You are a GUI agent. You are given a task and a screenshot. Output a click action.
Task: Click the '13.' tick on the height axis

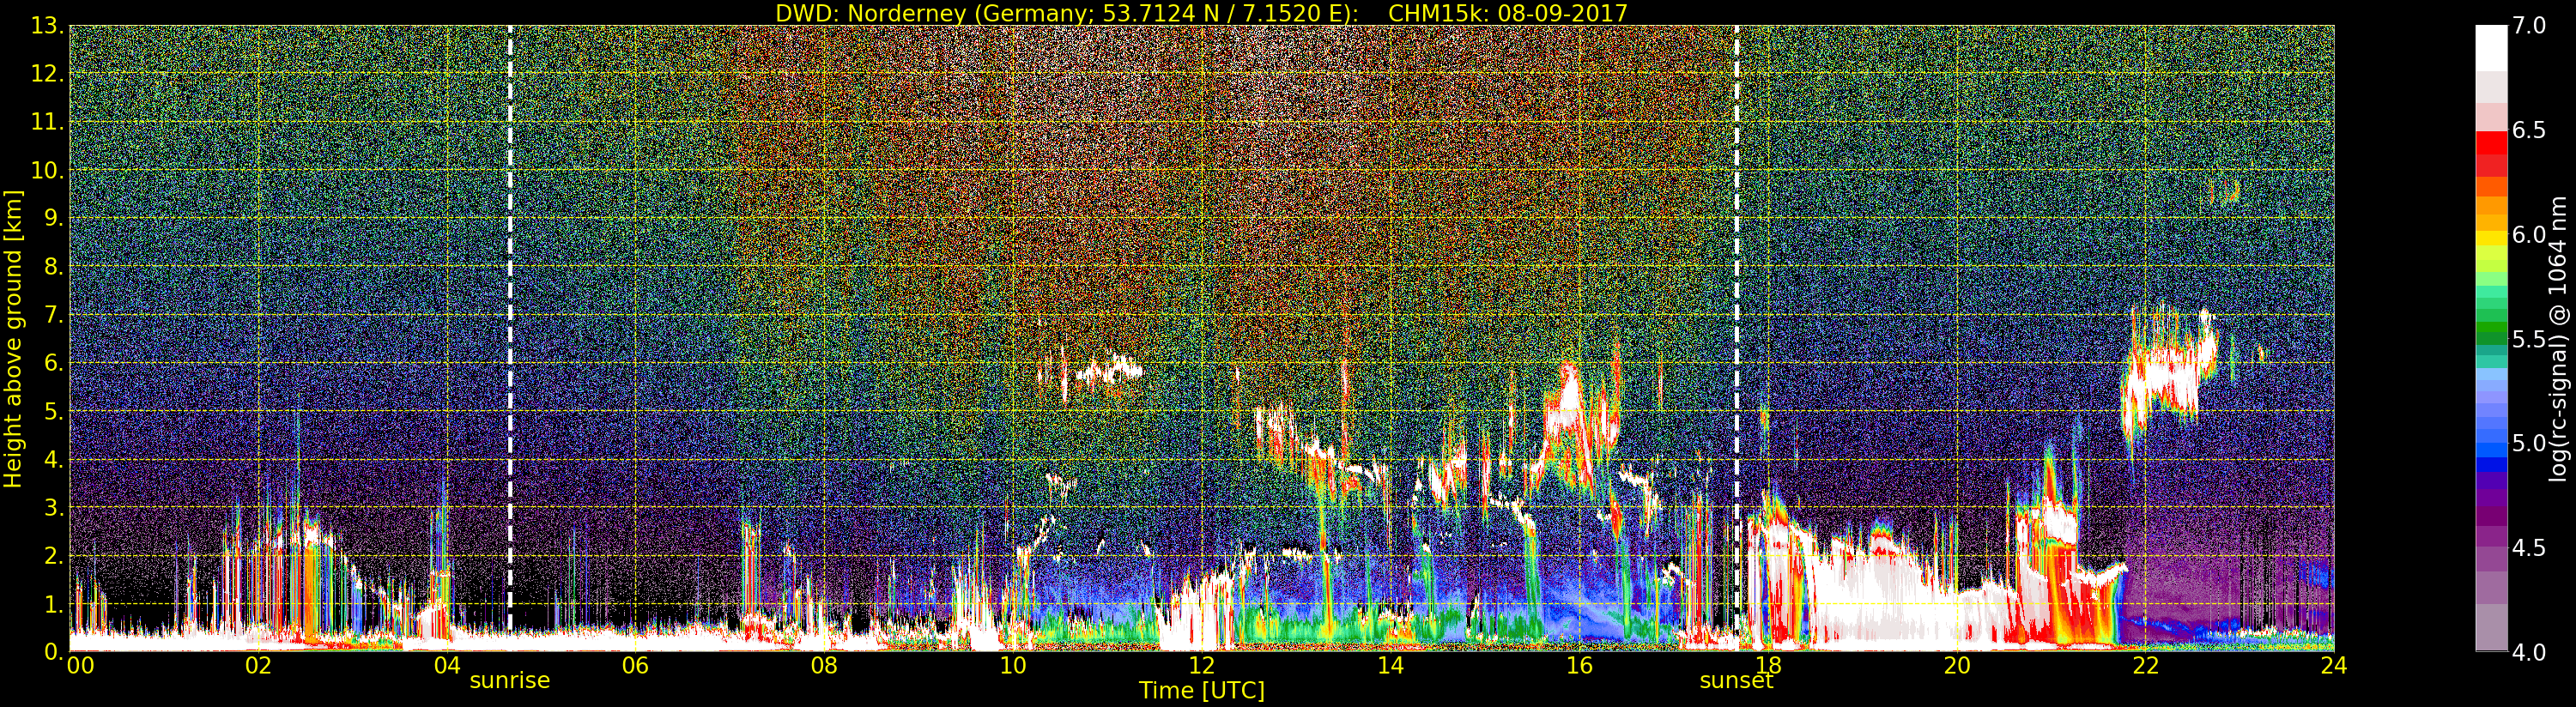pos(48,26)
